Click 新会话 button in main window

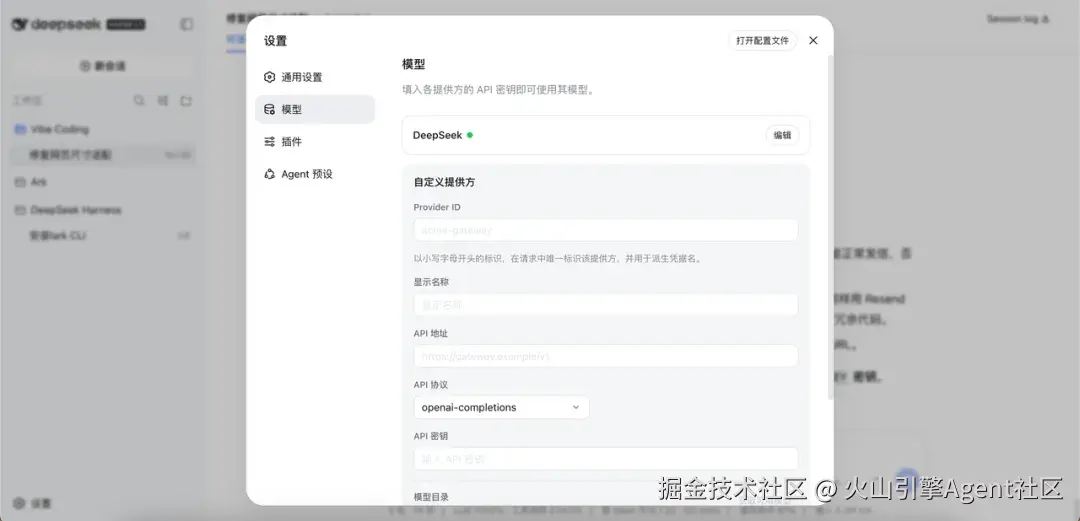pos(103,66)
